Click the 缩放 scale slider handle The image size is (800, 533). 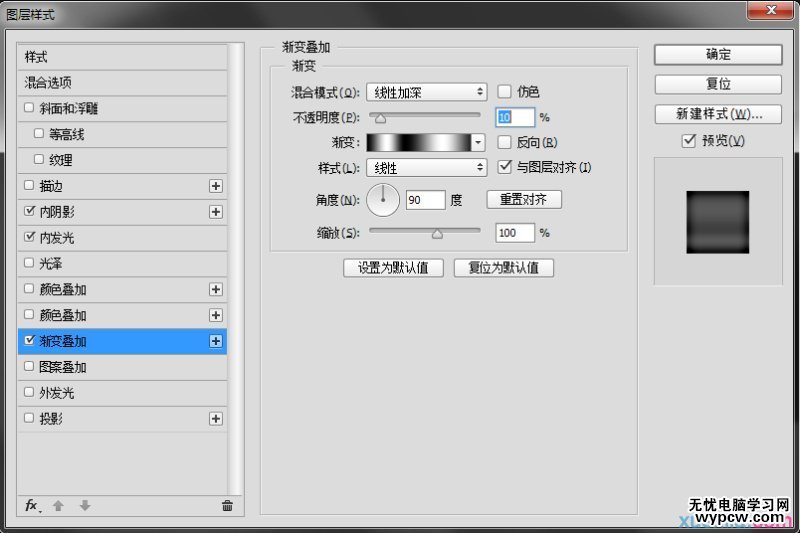coord(437,234)
